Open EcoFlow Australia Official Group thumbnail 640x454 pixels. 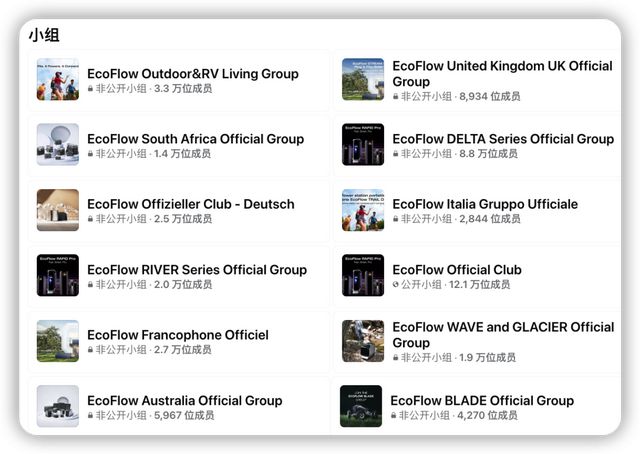[58, 406]
